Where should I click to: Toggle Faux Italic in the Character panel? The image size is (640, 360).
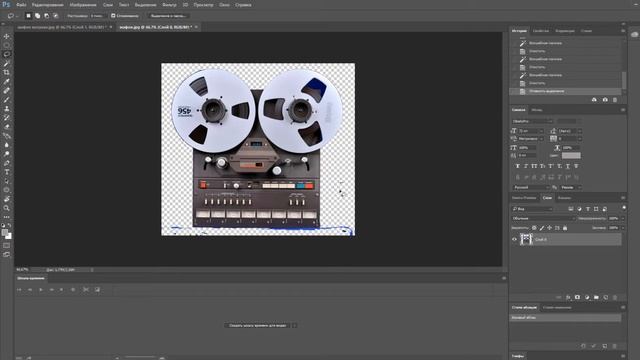click(526, 166)
